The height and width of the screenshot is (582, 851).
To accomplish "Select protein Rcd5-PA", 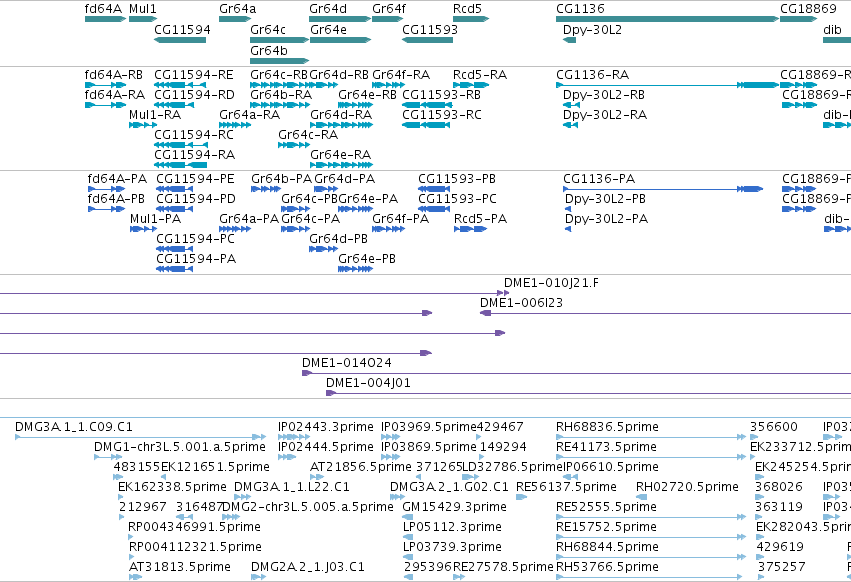I will (x=471, y=229).
